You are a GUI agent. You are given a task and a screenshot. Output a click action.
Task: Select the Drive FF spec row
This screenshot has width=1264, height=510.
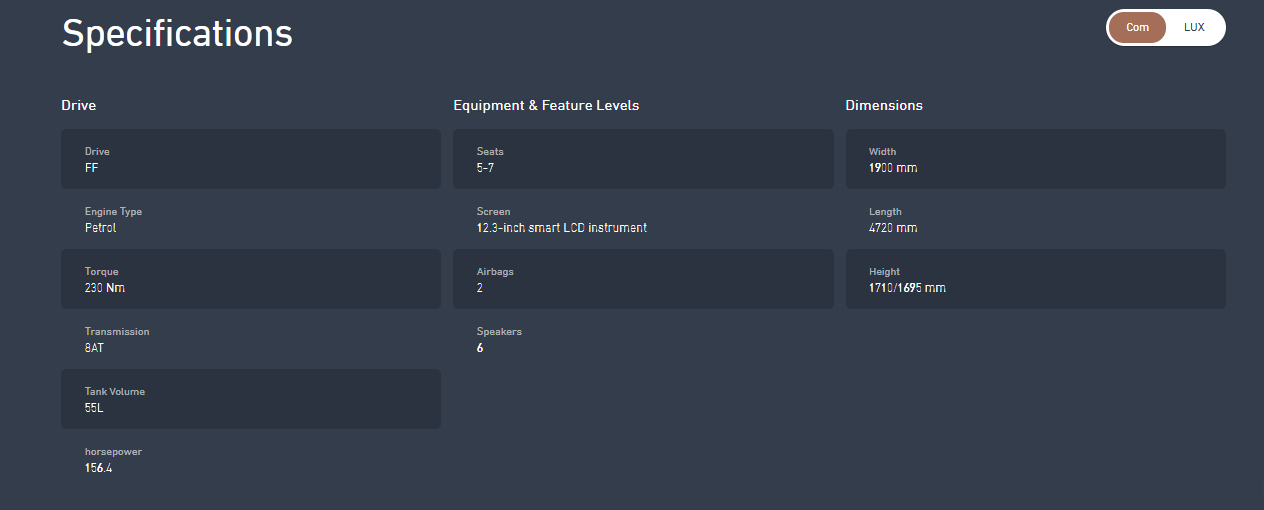tap(251, 159)
